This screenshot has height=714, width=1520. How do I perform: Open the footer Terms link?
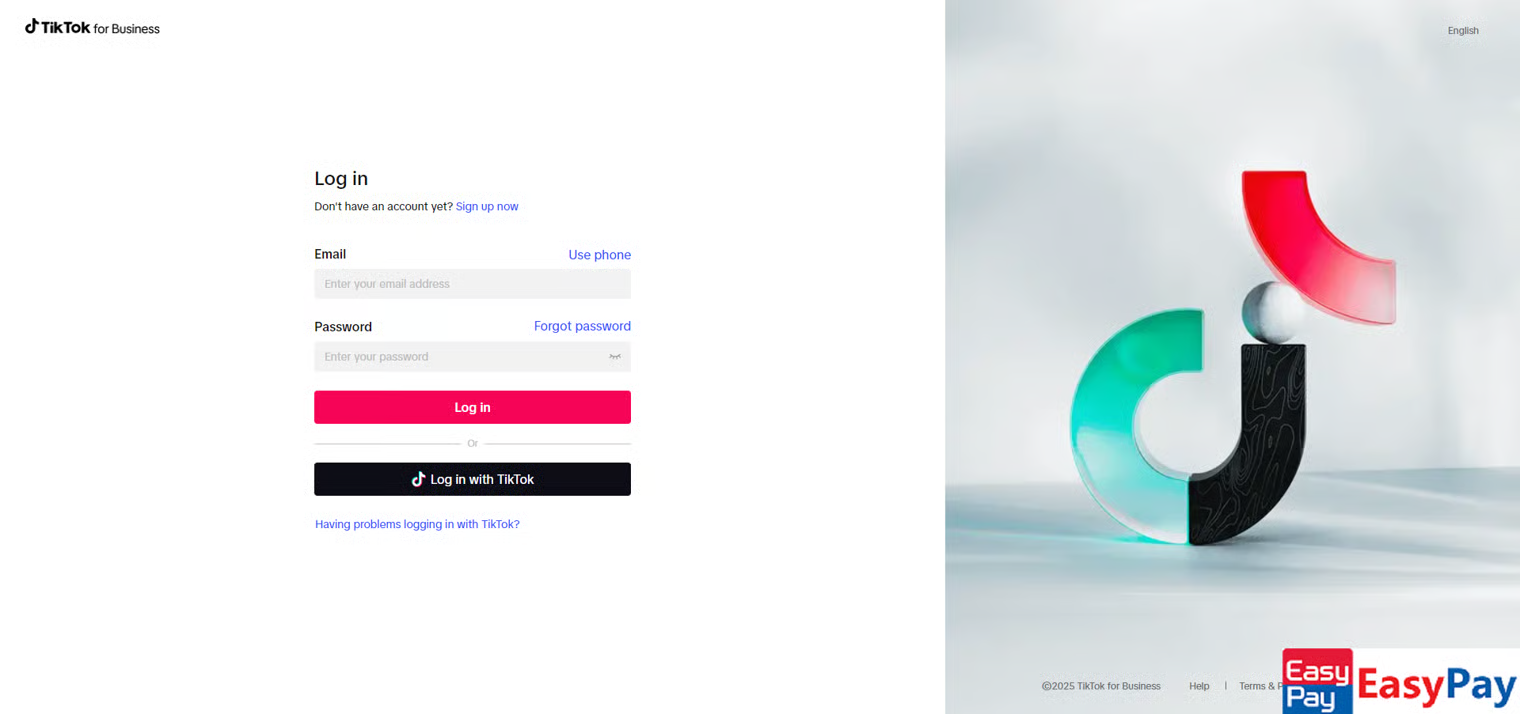pos(1261,686)
